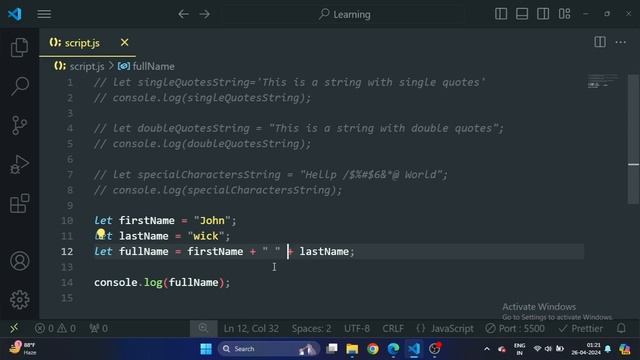The height and width of the screenshot is (360, 640).
Task: Show errors and warnings in status bar
Action: tap(55, 328)
